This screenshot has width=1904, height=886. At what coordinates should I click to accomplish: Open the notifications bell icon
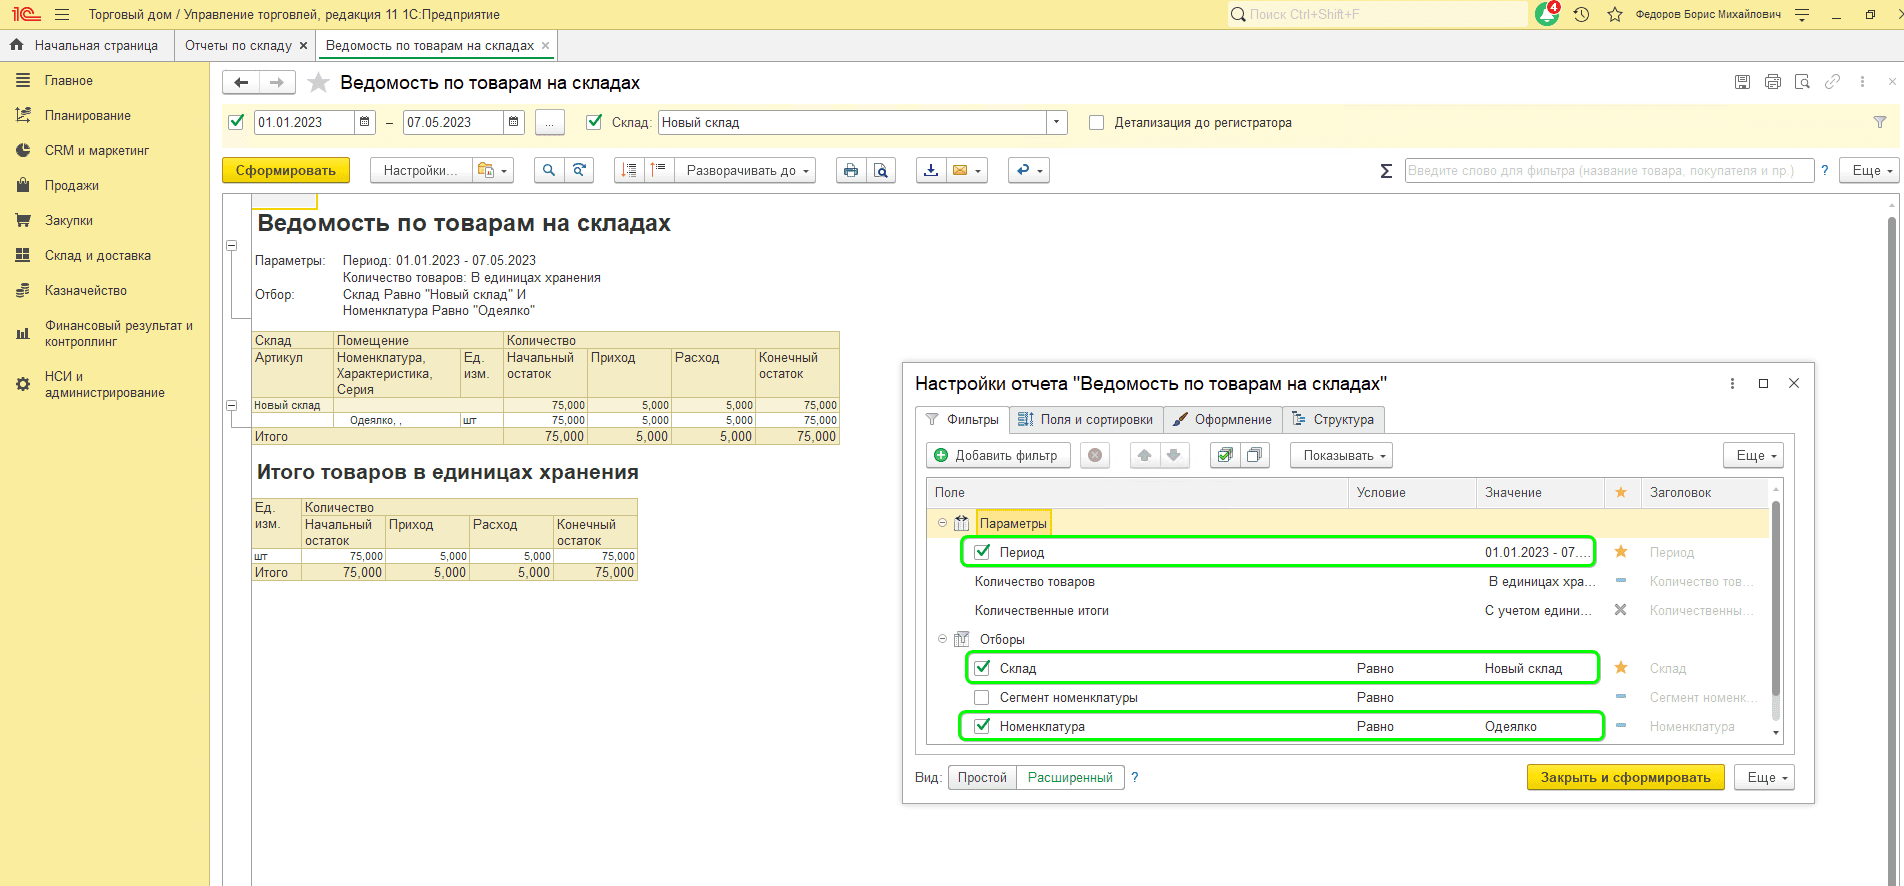coord(1547,15)
